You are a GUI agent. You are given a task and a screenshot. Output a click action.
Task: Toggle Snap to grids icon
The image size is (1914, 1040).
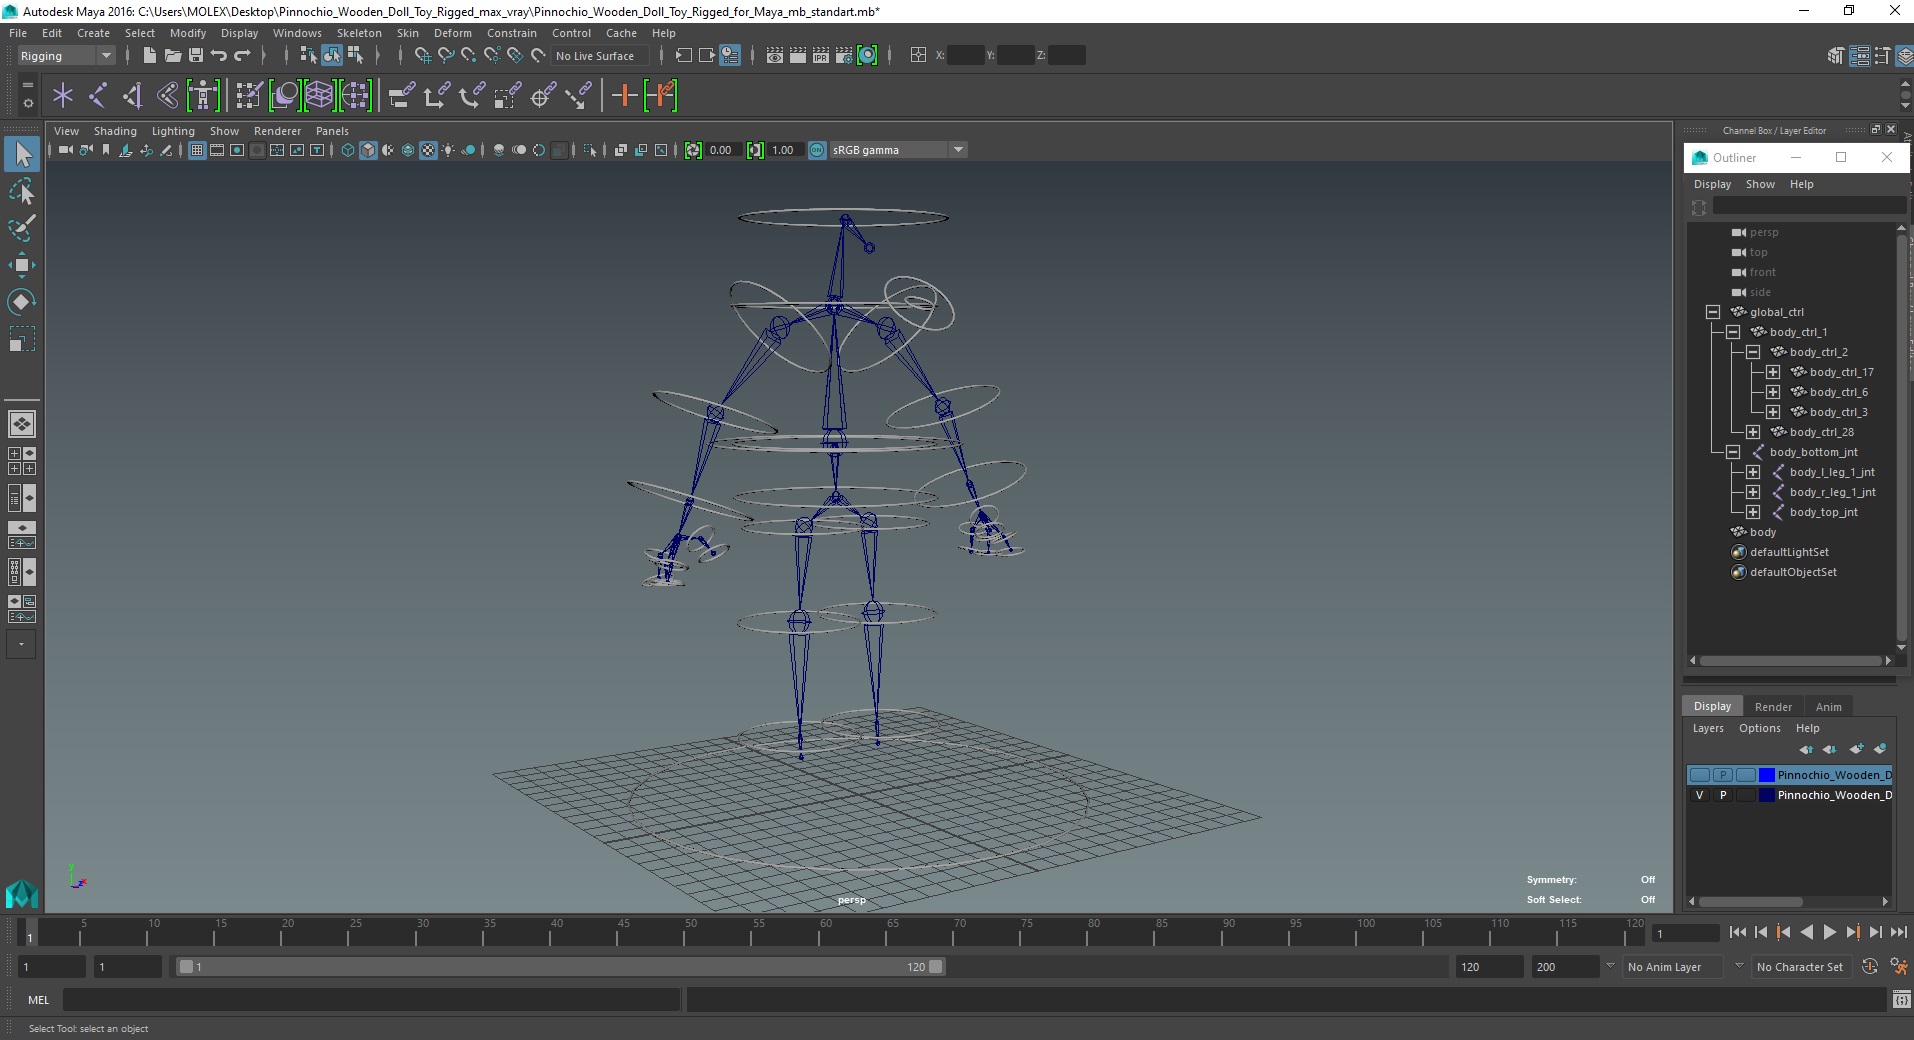[423, 56]
